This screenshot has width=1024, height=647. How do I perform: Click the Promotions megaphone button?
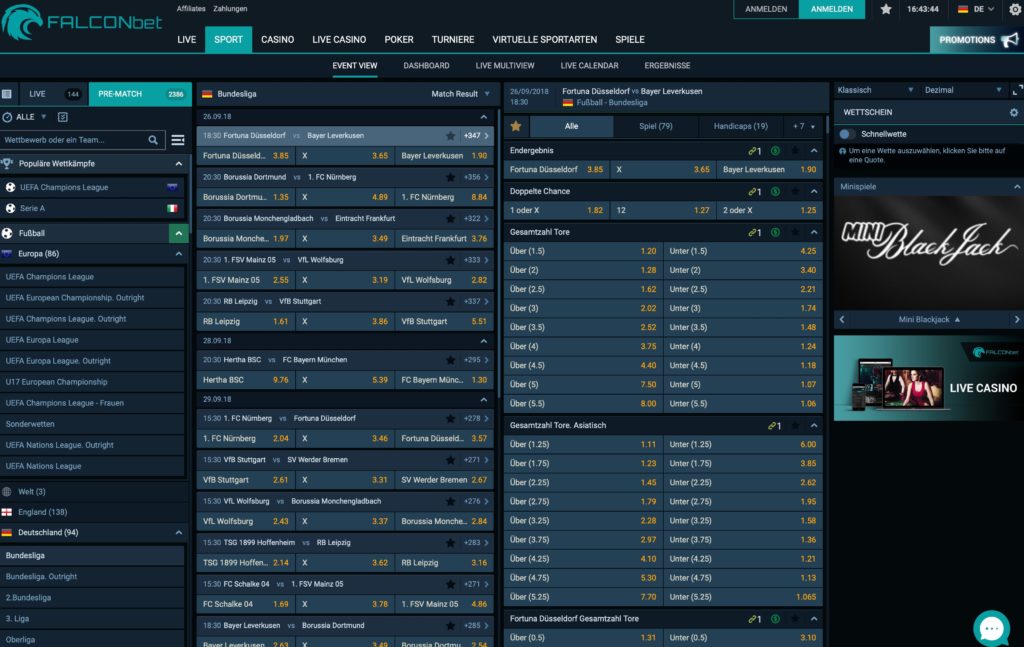pos(977,40)
